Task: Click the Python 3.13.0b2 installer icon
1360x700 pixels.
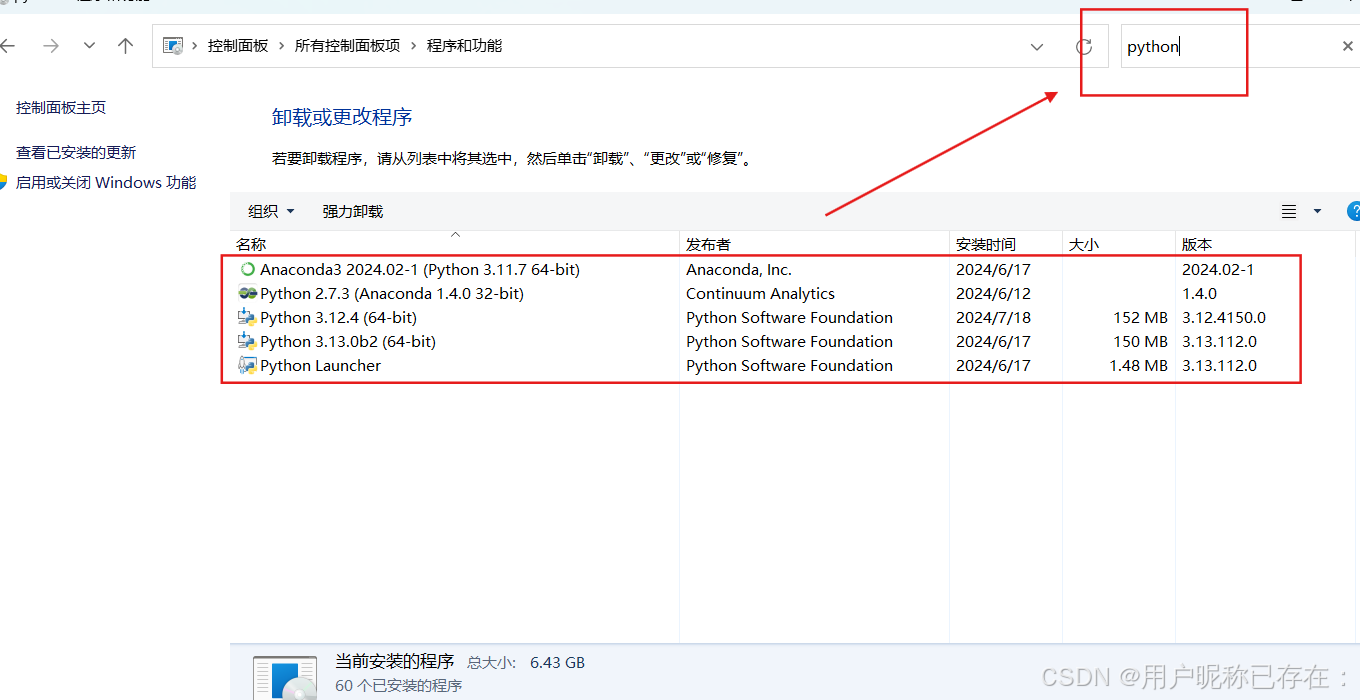Action: [x=248, y=341]
